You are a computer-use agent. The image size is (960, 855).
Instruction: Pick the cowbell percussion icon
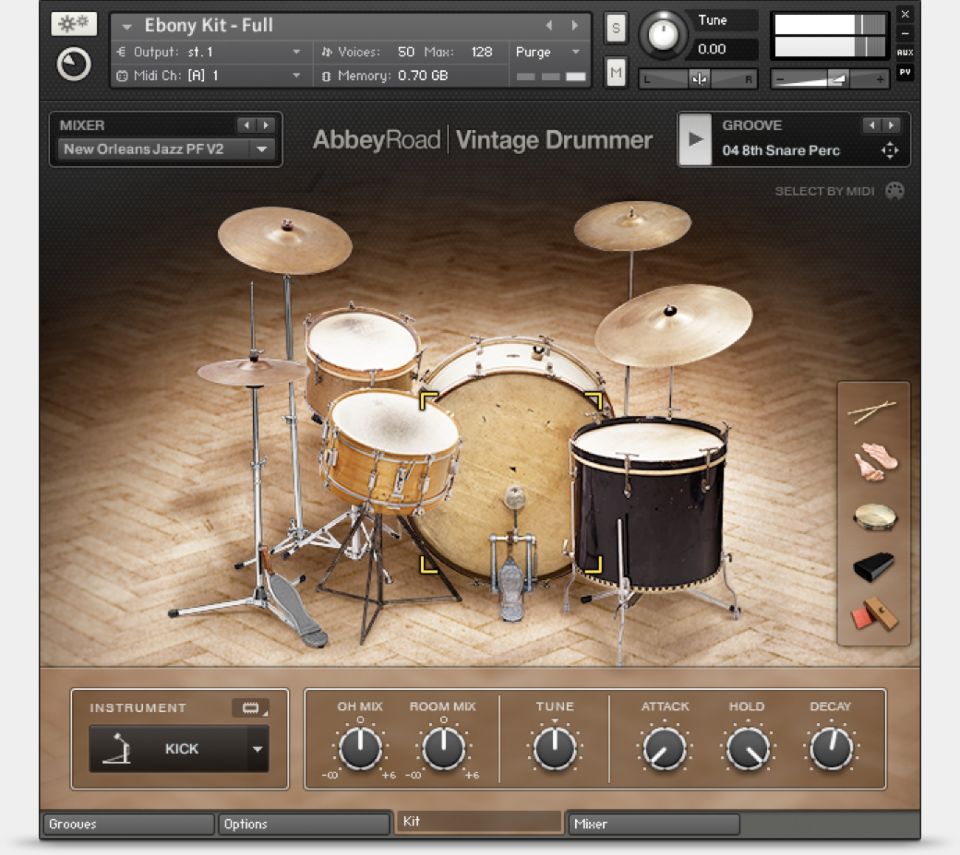(874, 566)
